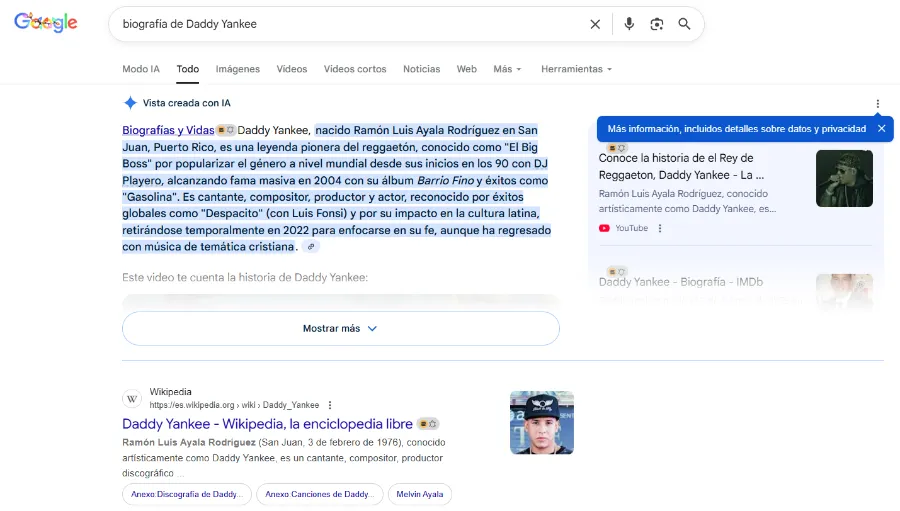Click badge above IMDb Biografía card
This screenshot has height=511, width=900.
(x=616, y=271)
